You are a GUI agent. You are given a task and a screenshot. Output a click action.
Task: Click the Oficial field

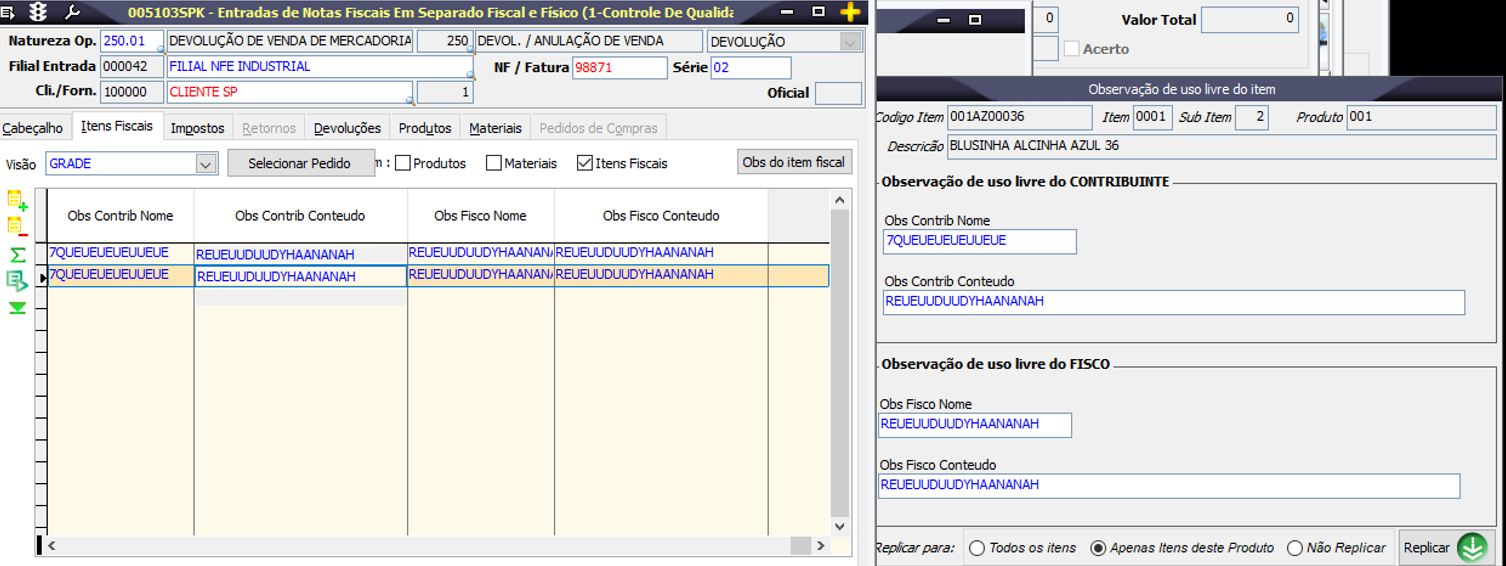pyautogui.click(x=838, y=93)
